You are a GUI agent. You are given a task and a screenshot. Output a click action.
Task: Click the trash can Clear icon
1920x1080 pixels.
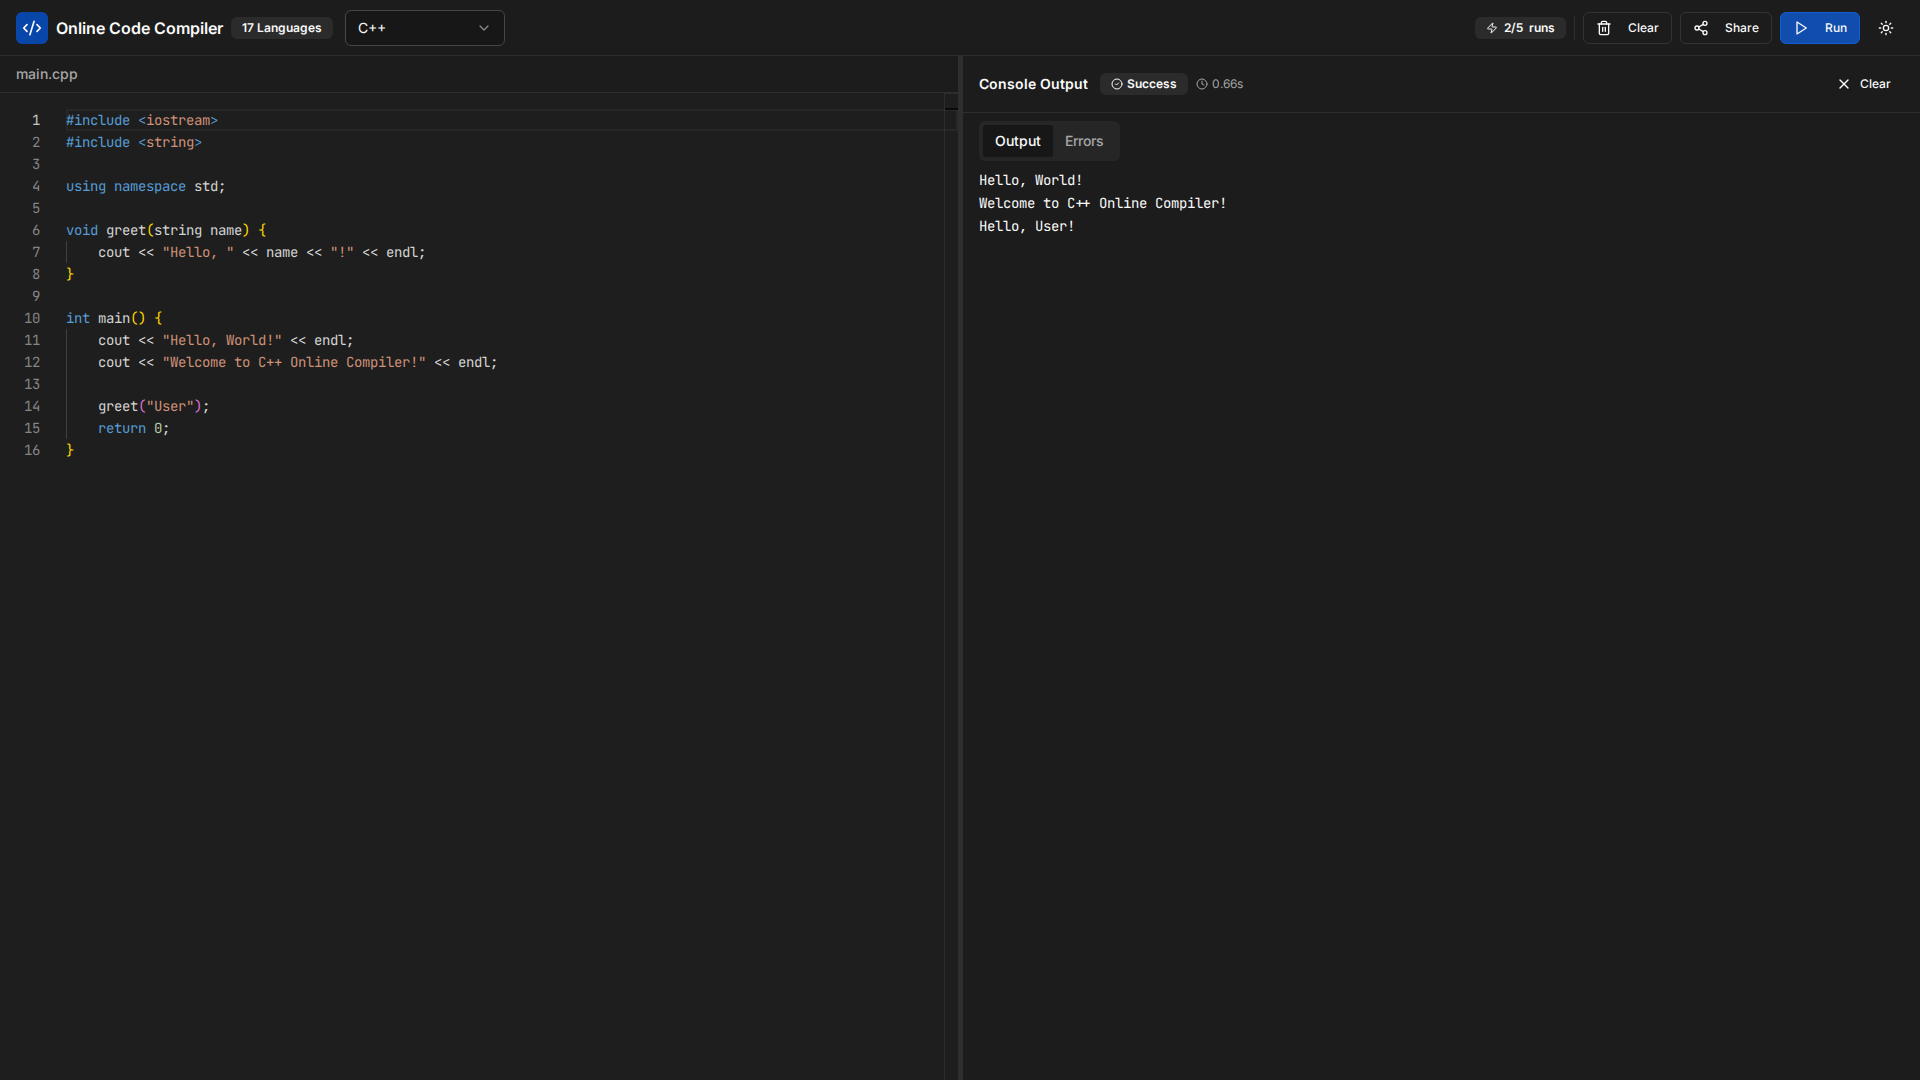pos(1604,28)
